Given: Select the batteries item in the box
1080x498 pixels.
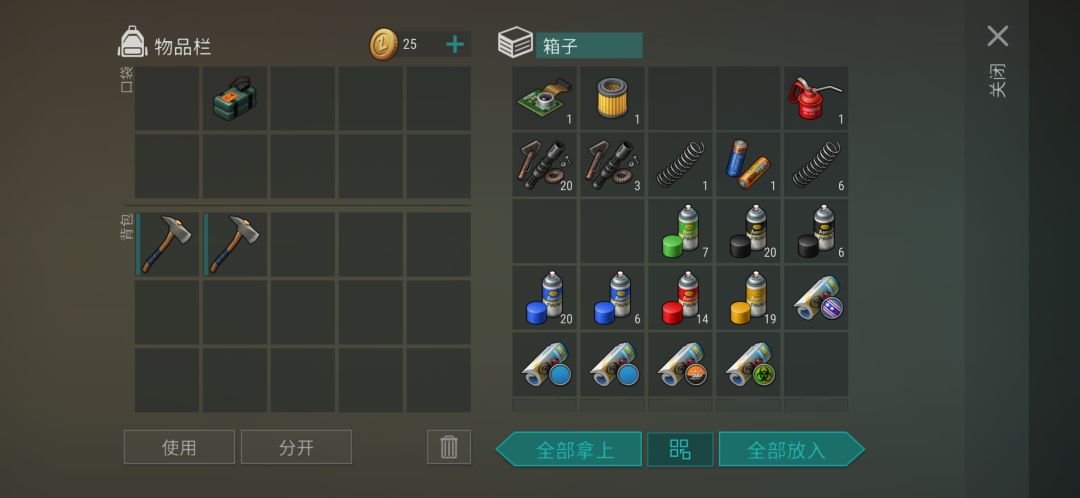Looking at the screenshot, I should pos(748,165).
